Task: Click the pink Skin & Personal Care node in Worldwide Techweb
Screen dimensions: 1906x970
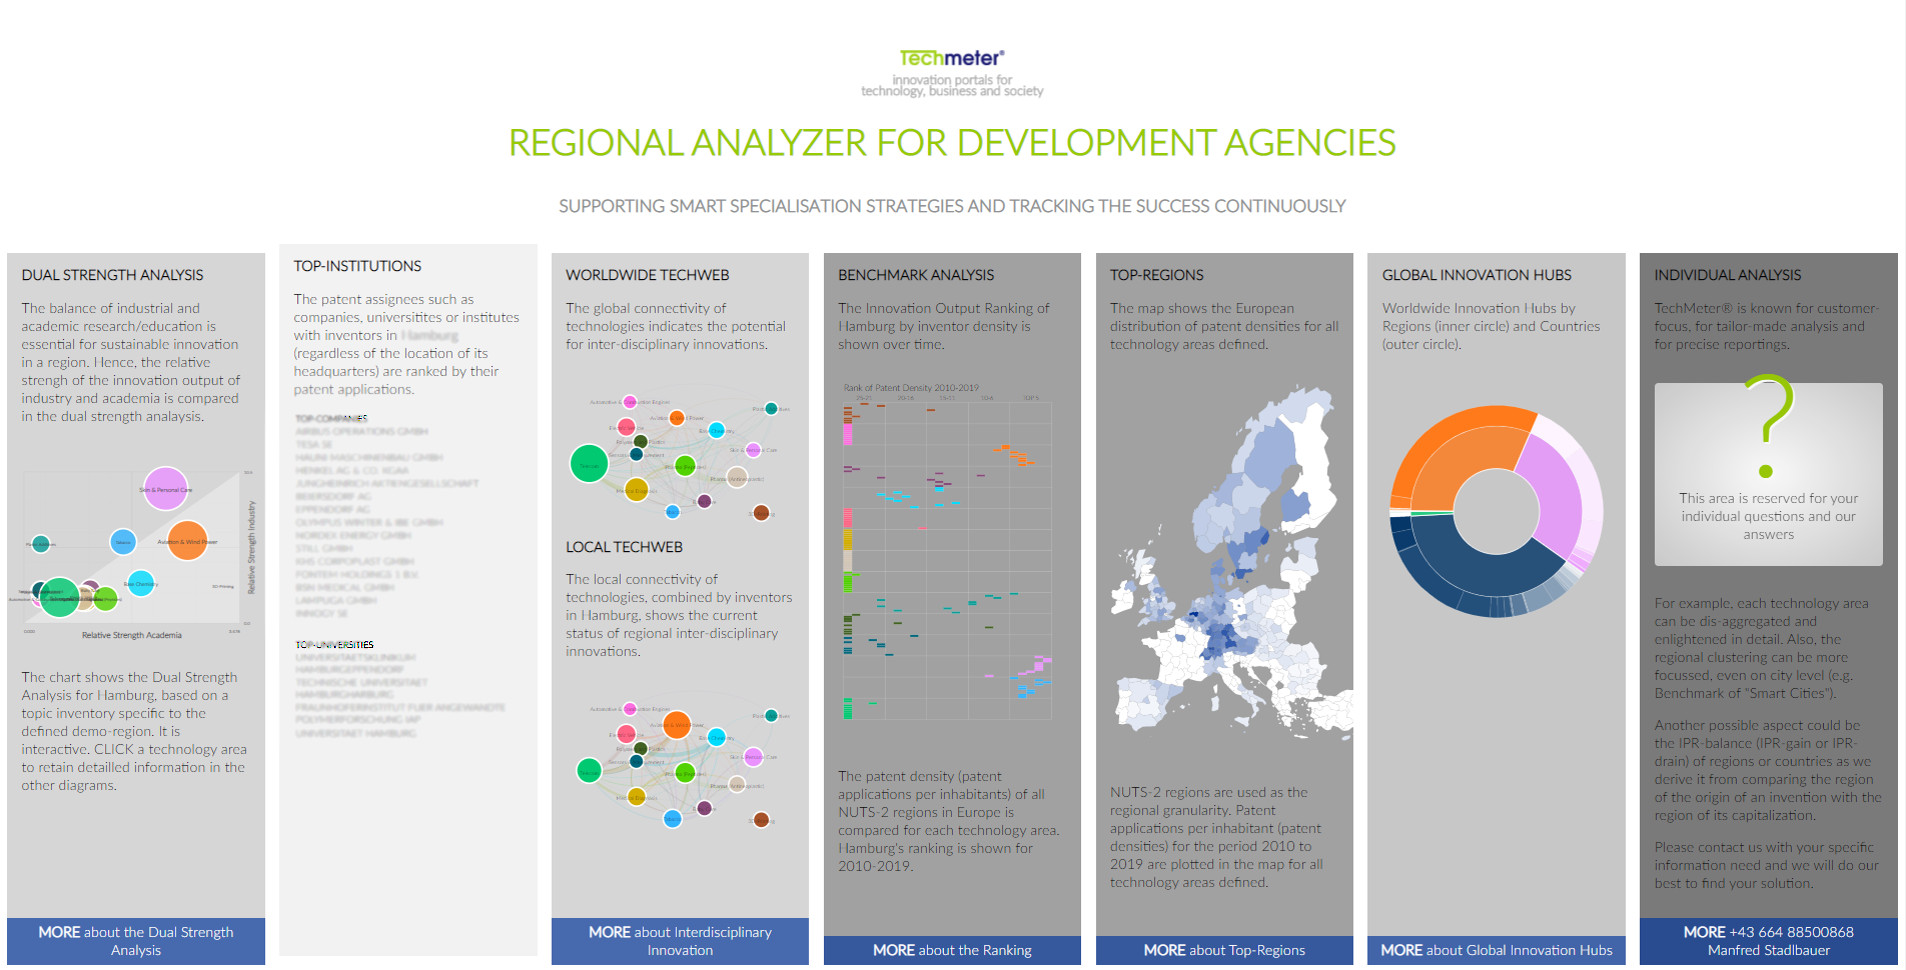Action: pyautogui.click(x=754, y=450)
